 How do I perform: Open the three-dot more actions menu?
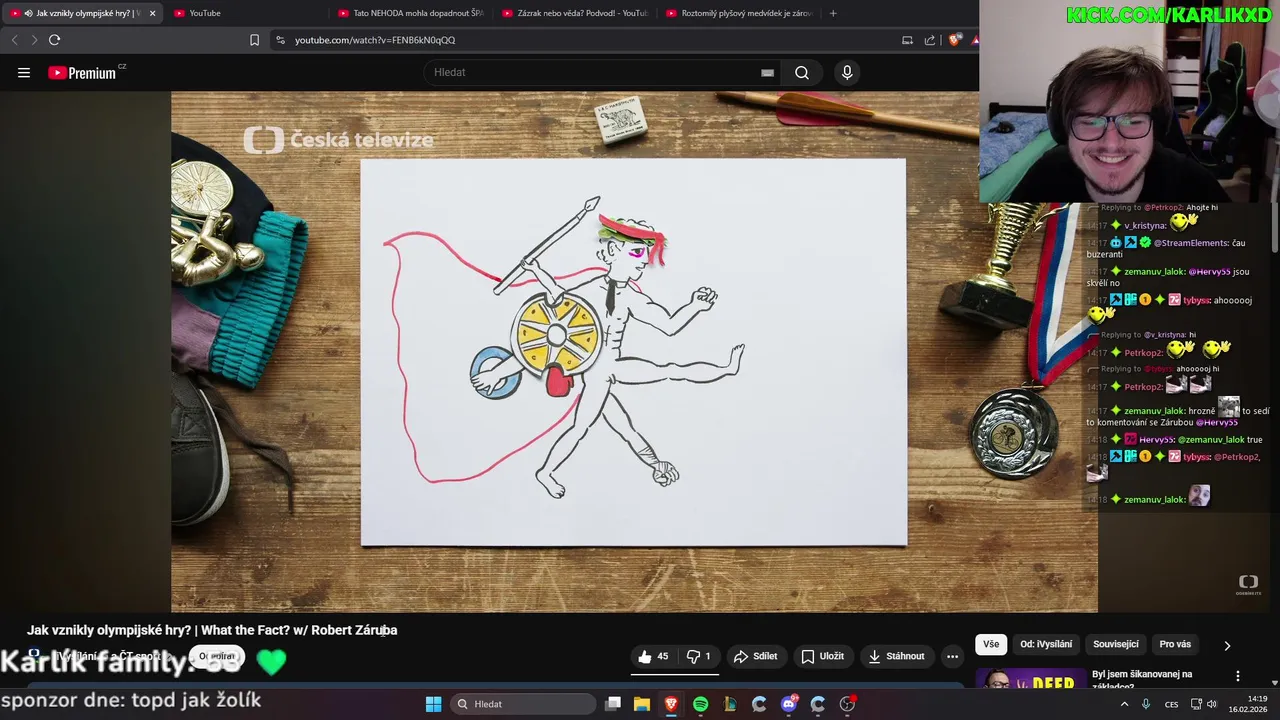(952, 656)
